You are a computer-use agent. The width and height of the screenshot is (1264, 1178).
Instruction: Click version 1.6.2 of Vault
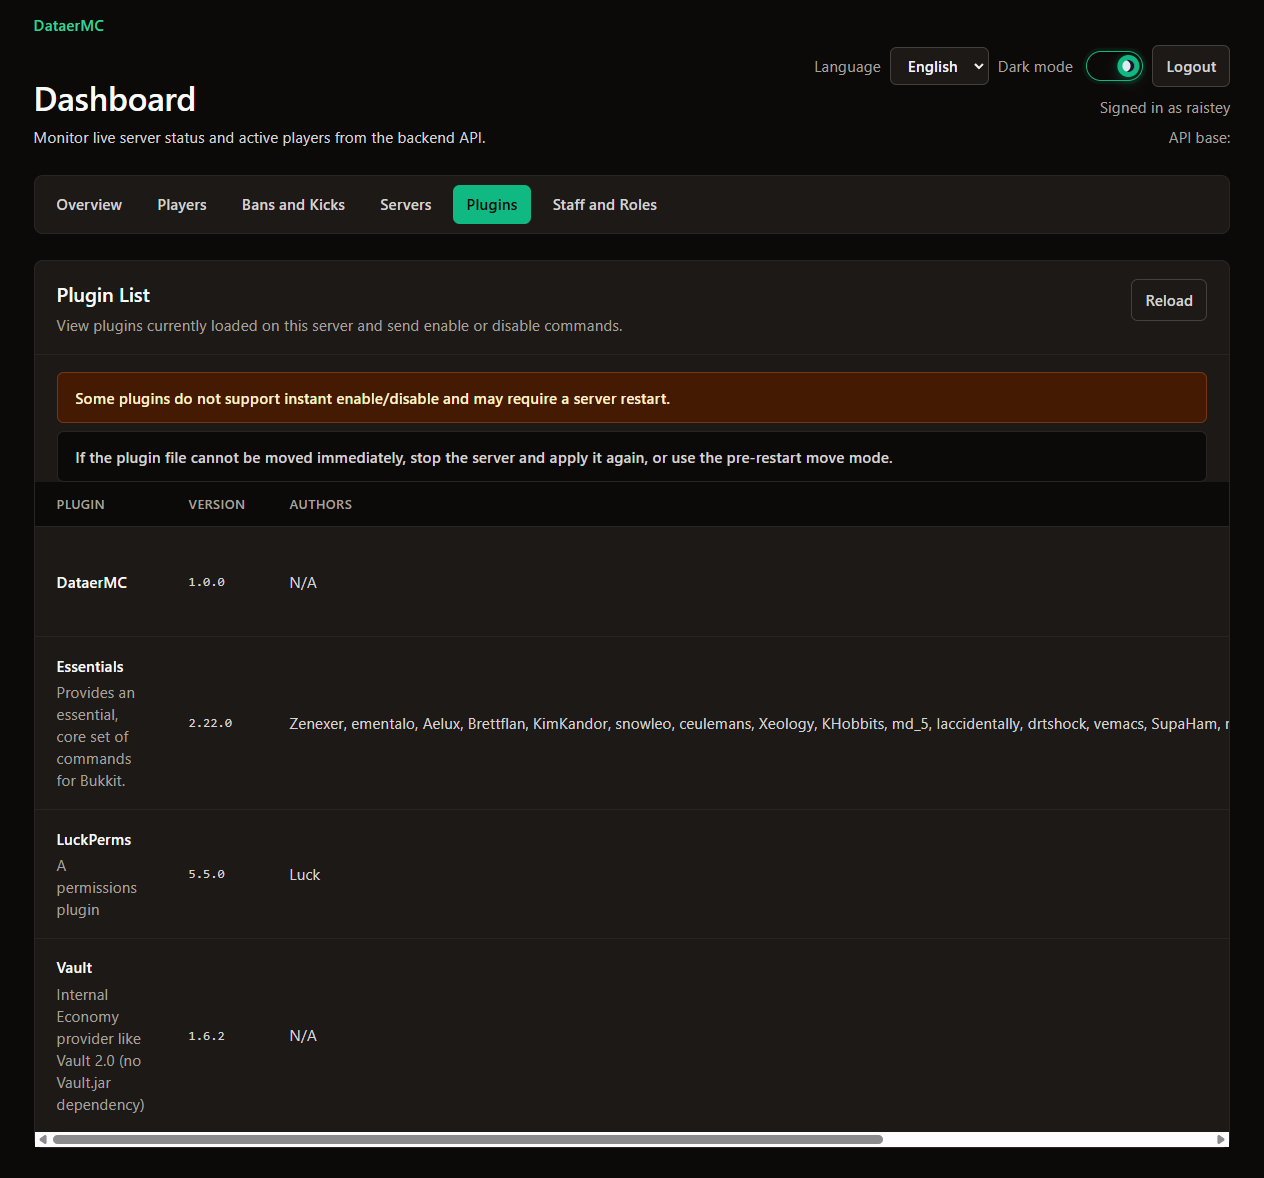pos(207,1036)
